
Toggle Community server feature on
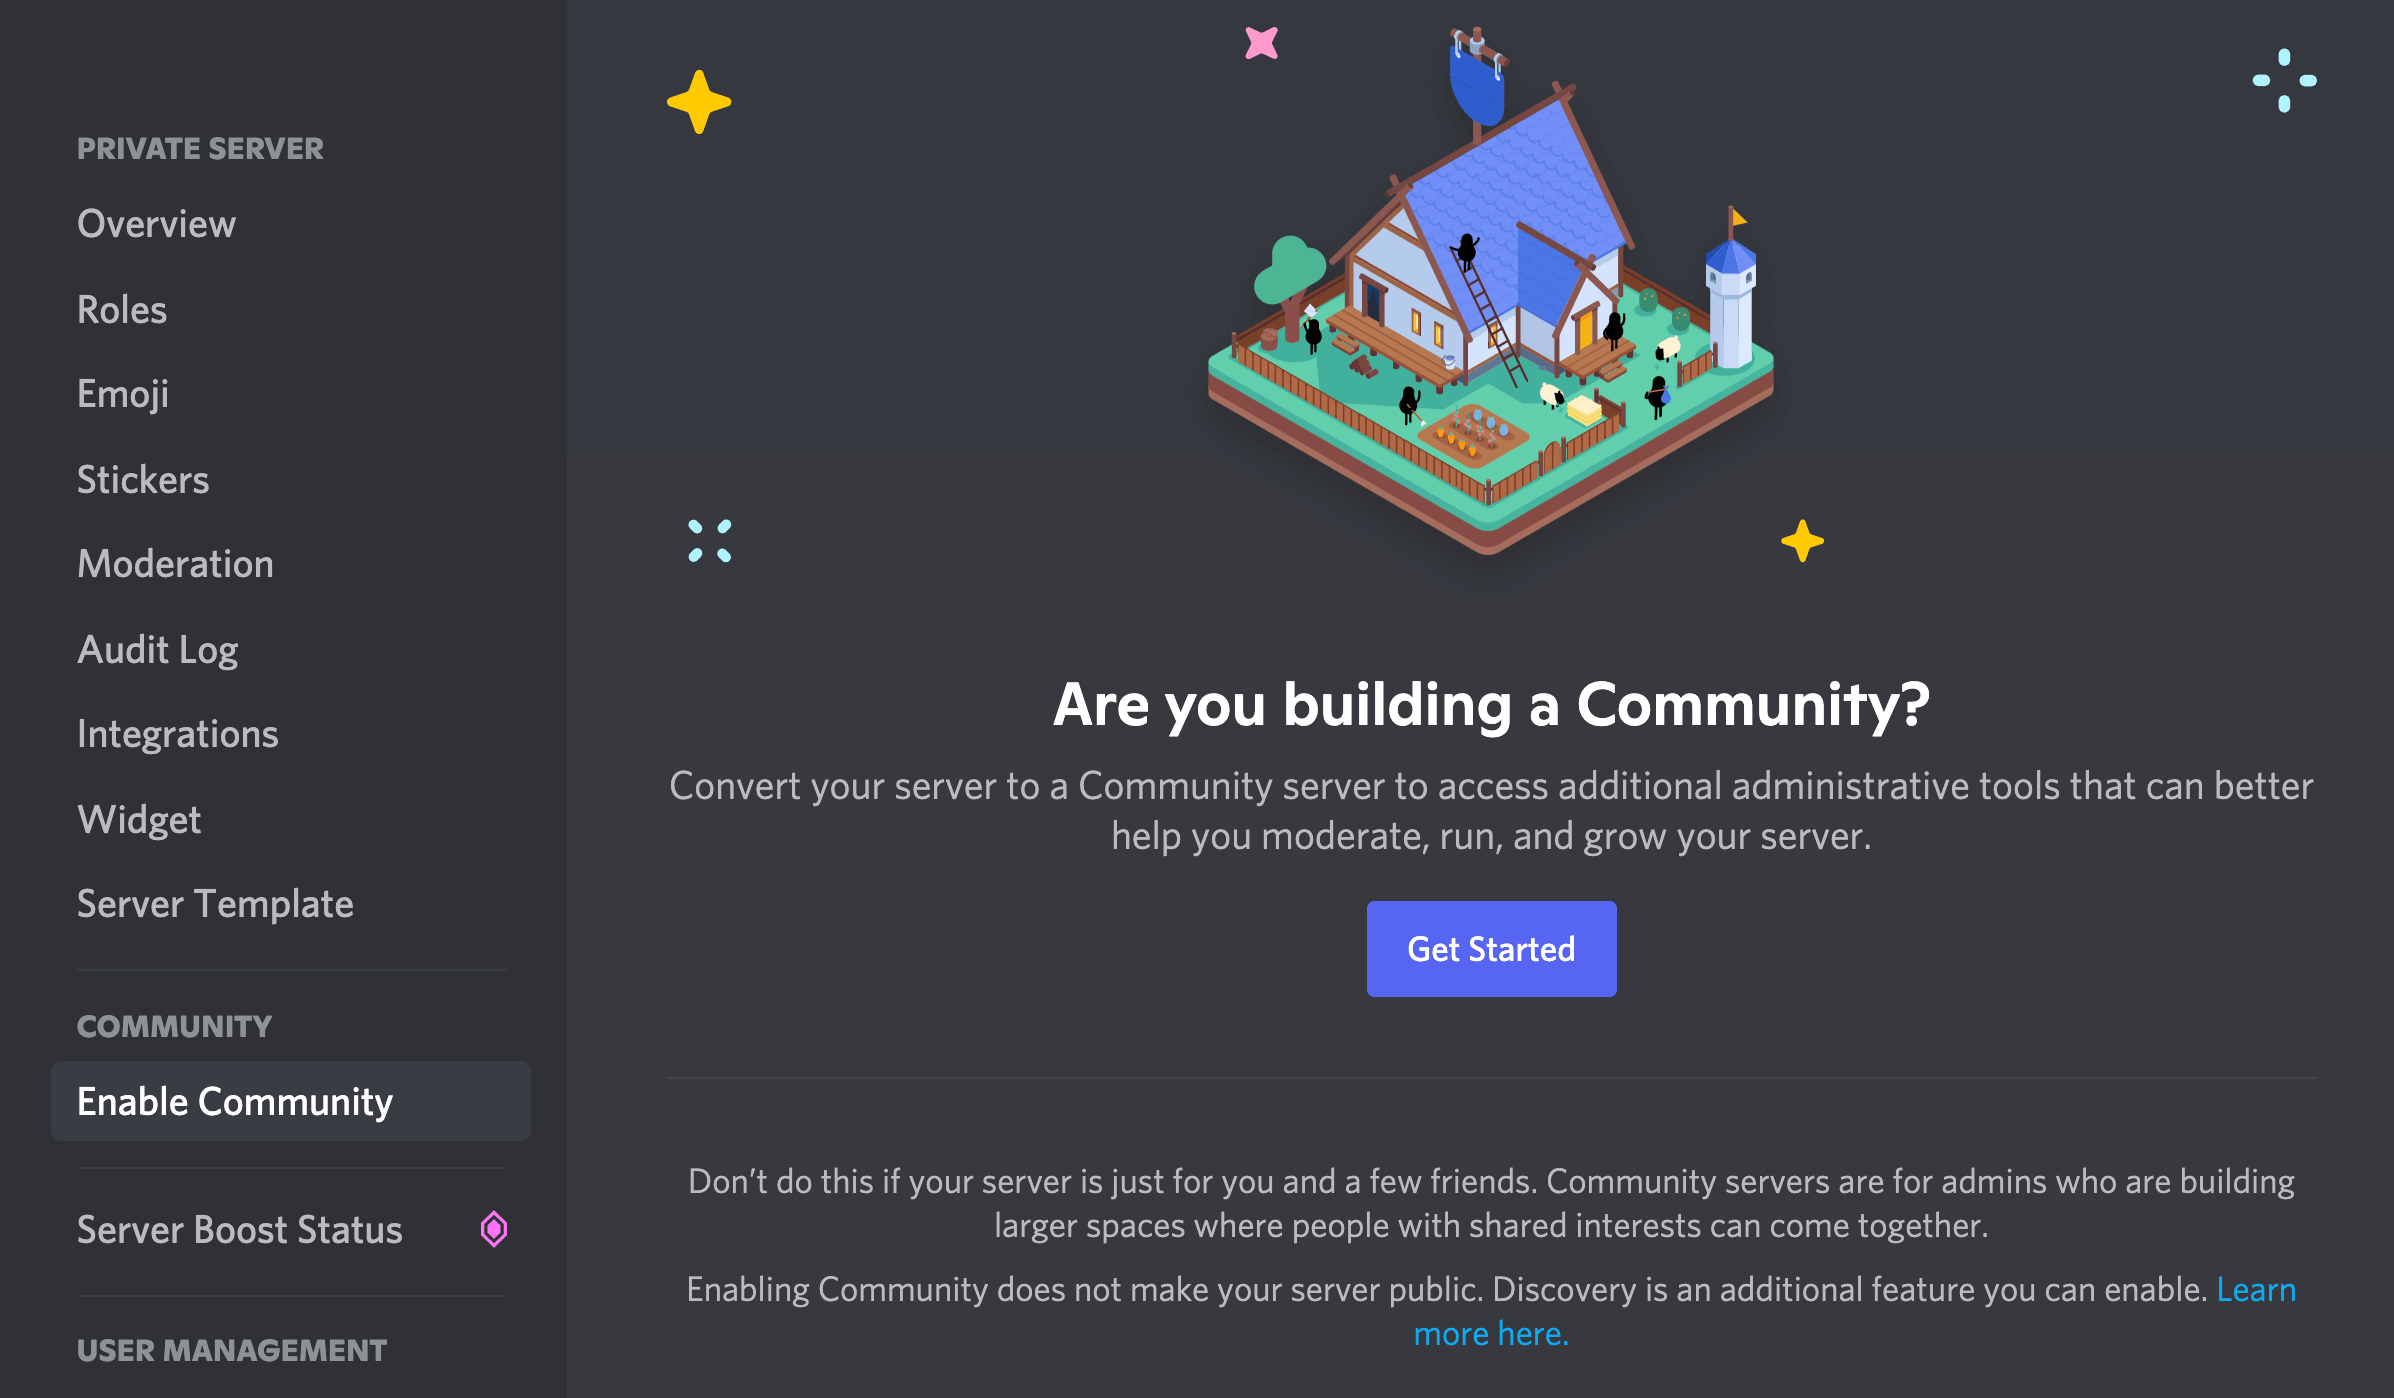coord(1491,949)
